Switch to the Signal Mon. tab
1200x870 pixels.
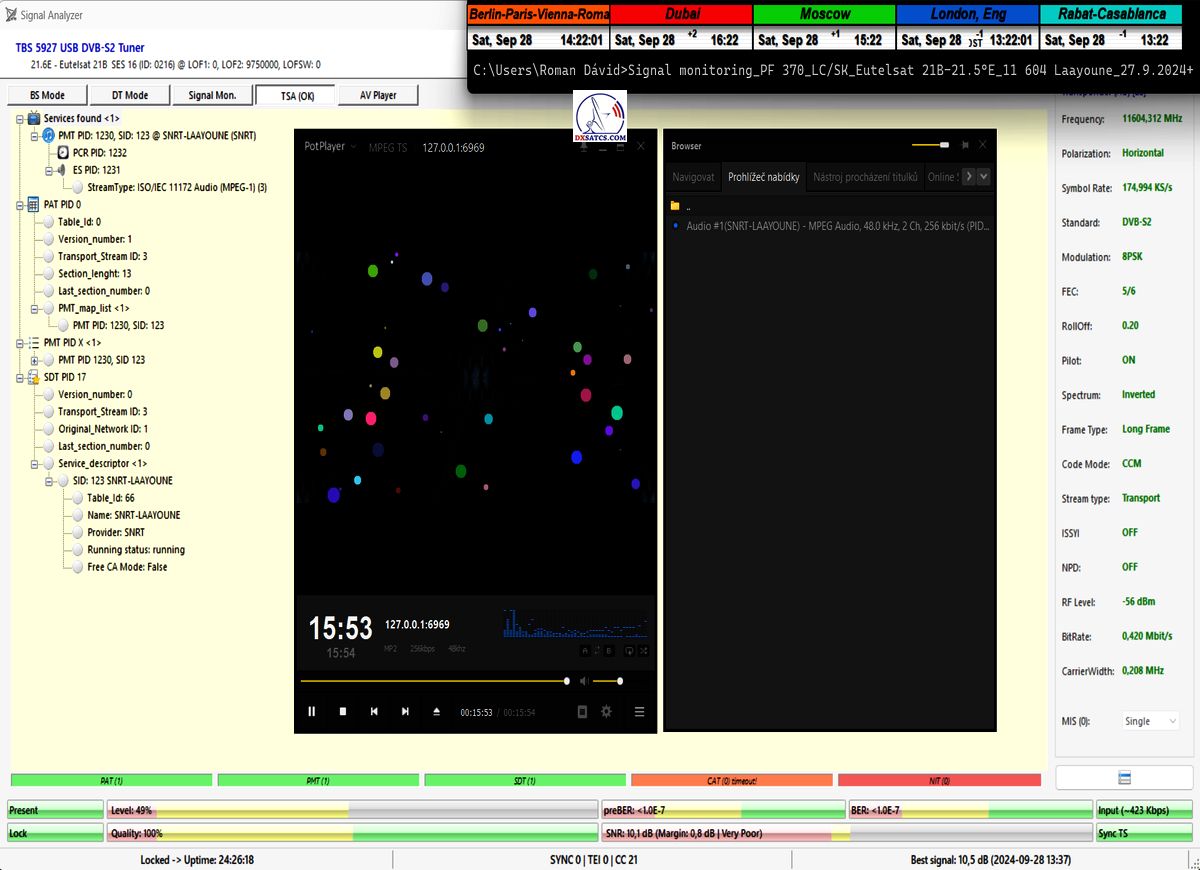click(212, 95)
